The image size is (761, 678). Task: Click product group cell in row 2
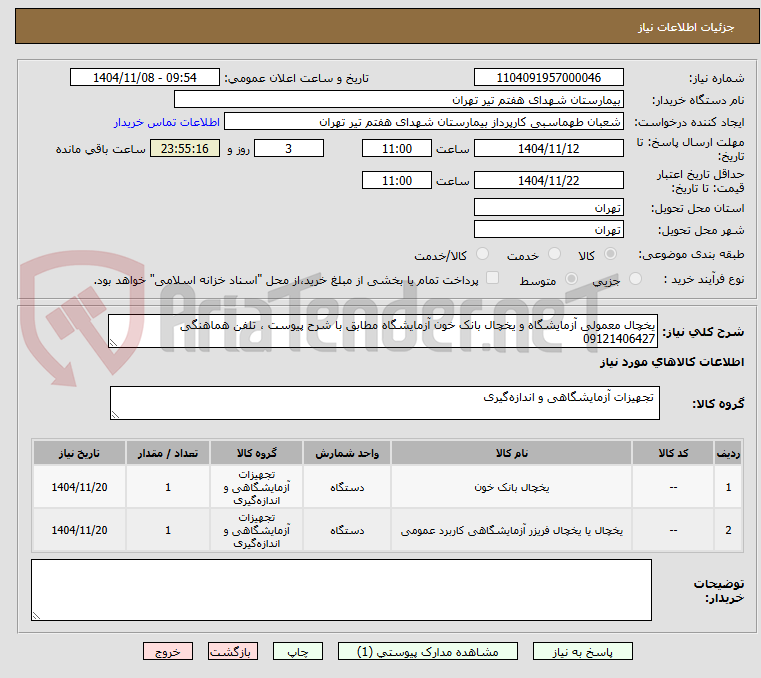pos(256,530)
